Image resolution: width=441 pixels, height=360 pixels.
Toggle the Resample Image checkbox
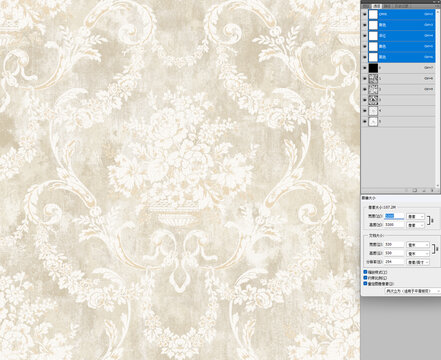pyautogui.click(x=365, y=283)
